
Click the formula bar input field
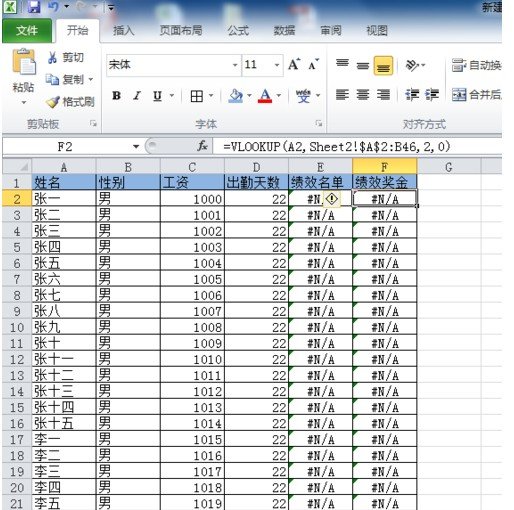[360, 146]
